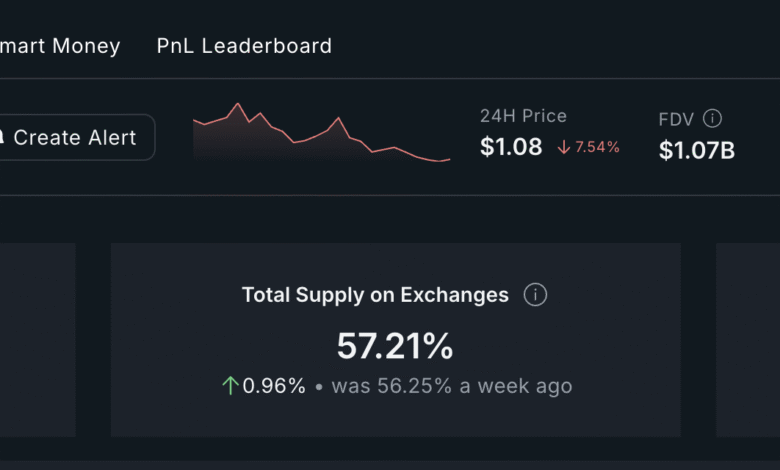Viewport: 780px width, 470px height.
Task: Click the red down arrow beside 7.54%
Action: coord(564,147)
